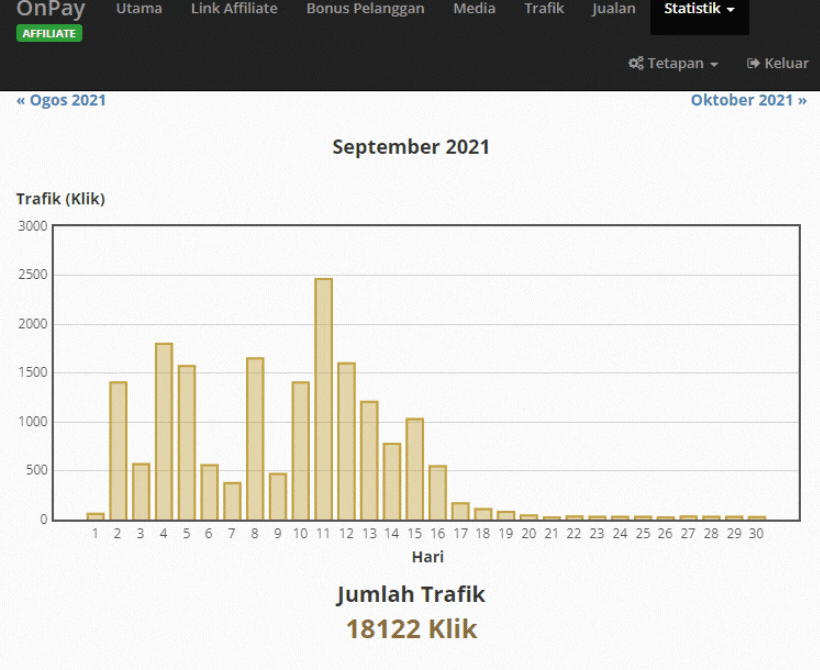This screenshot has height=670, width=820.
Task: Select the Media nav item
Action: (474, 10)
